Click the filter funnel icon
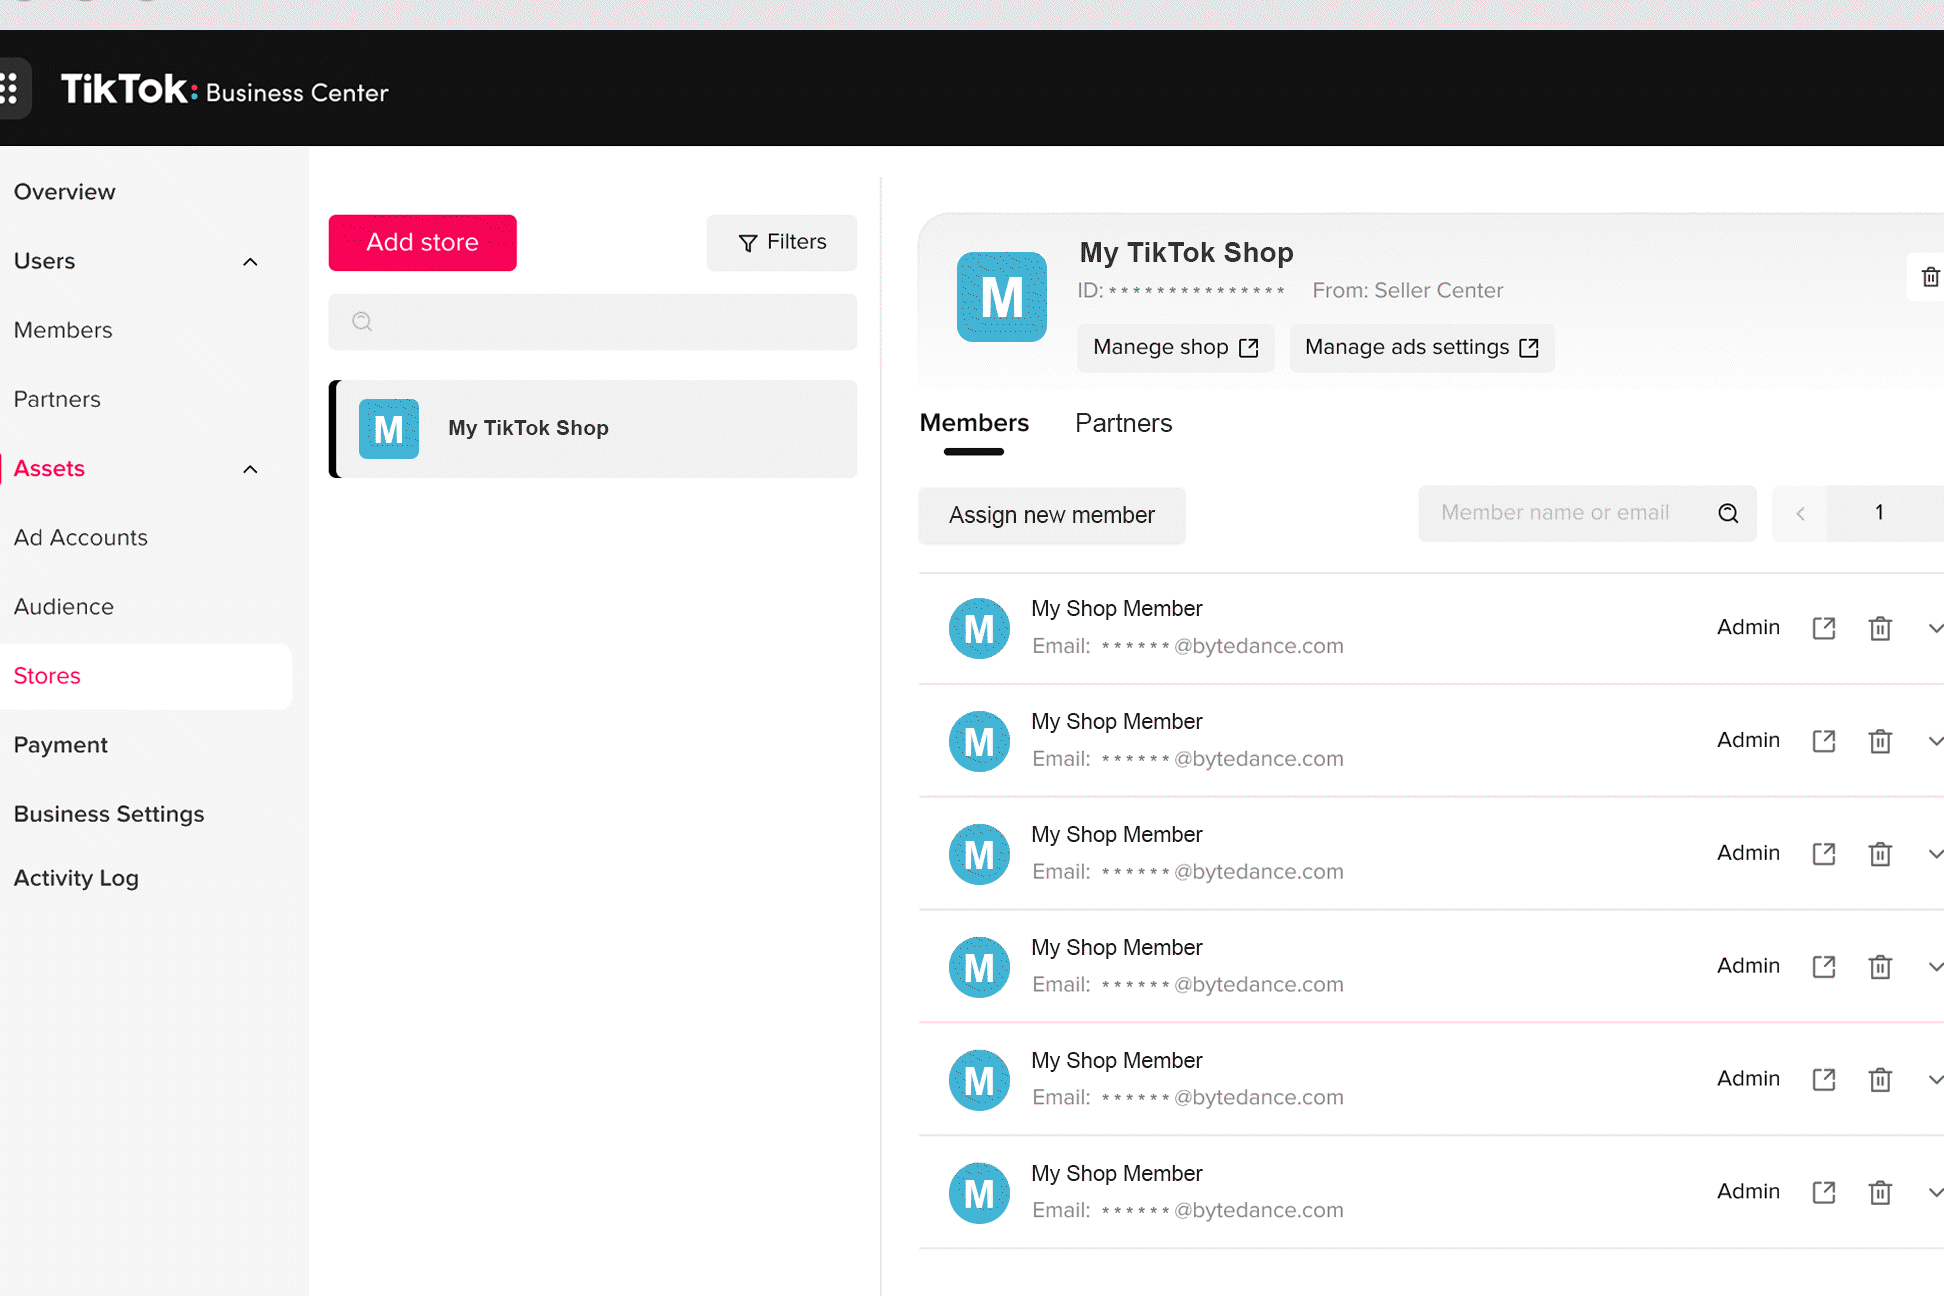 (x=746, y=243)
